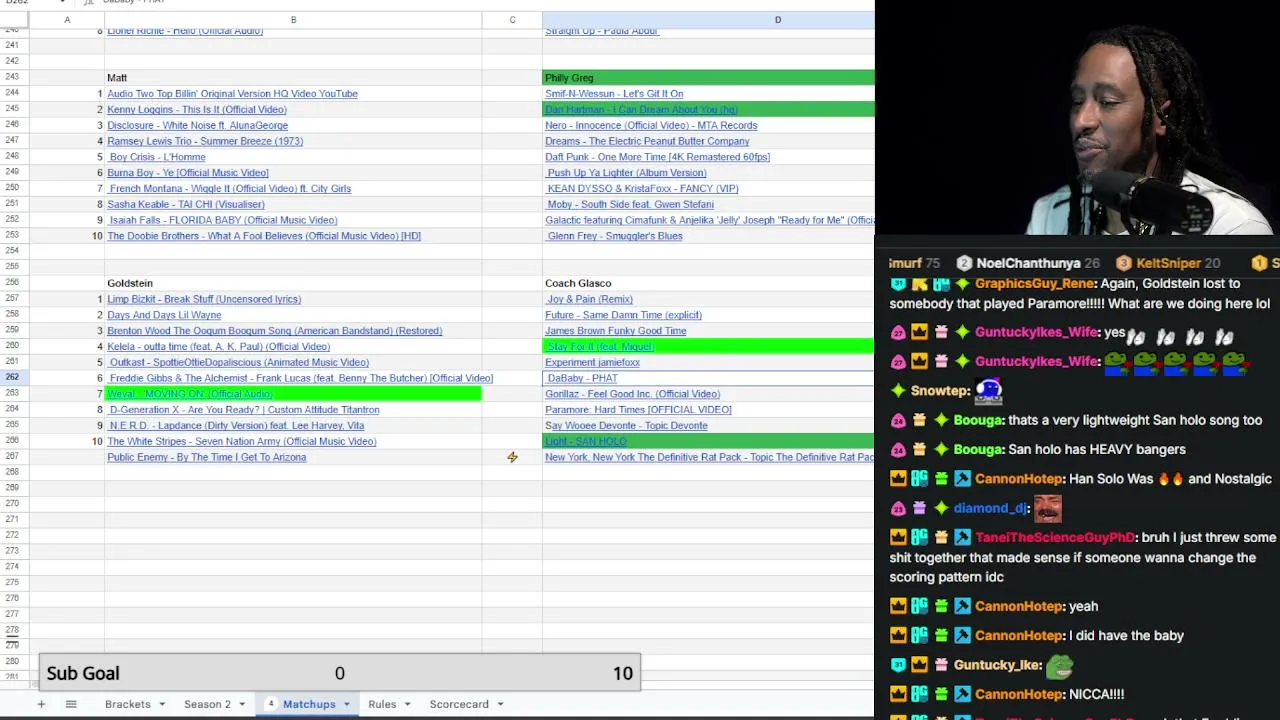Image resolution: width=1280 pixels, height=720 pixels.
Task: Open GraphicsGuy_Rene's chat username
Action: click(x=1034, y=284)
